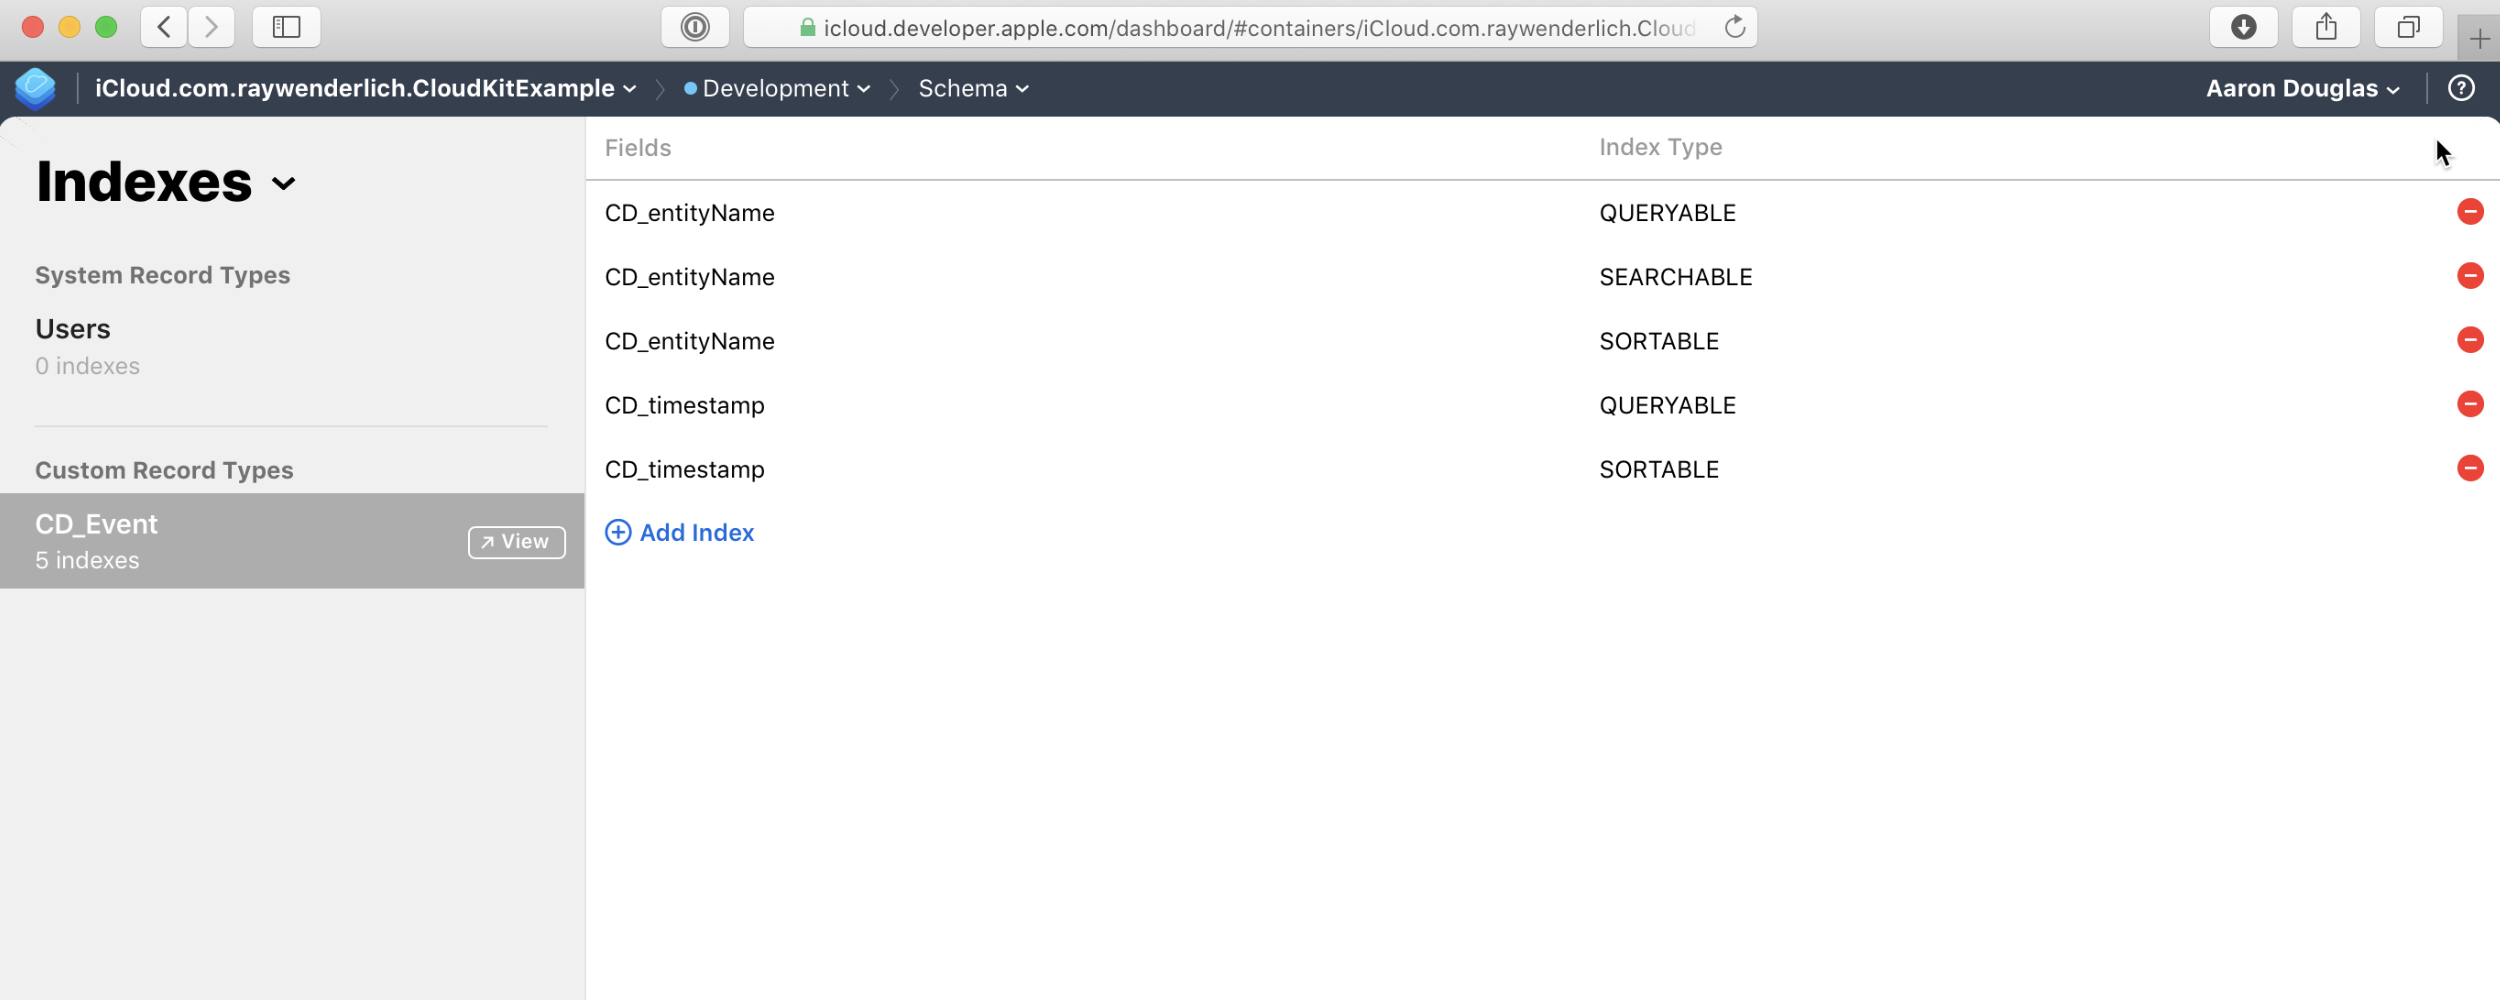Show Safari downloads

click(2244, 27)
